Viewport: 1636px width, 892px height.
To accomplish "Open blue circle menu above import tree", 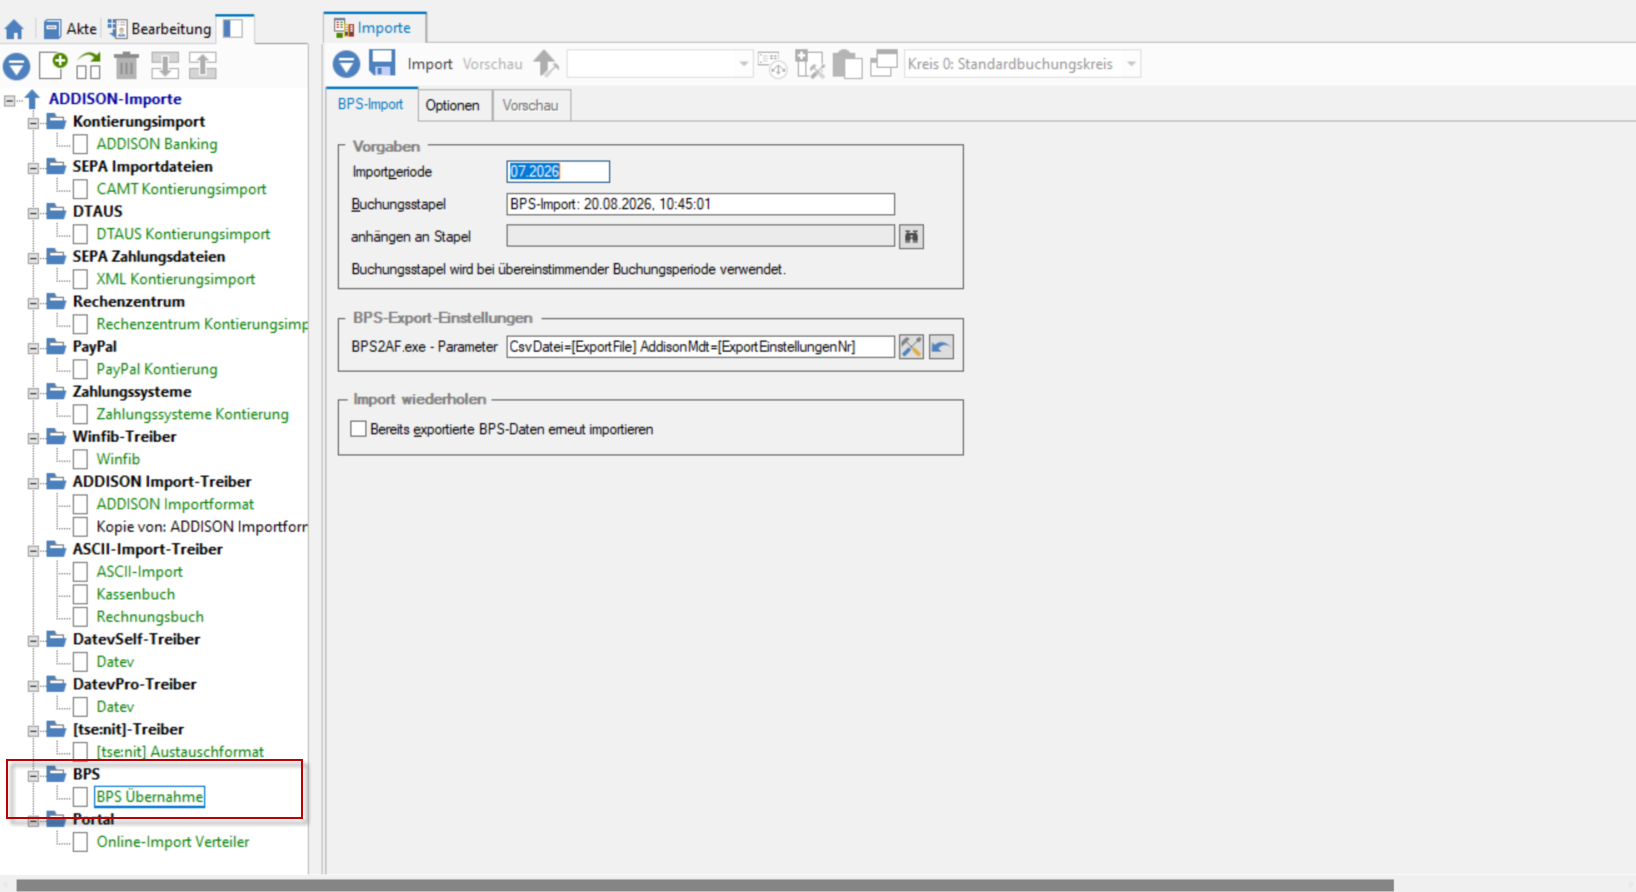I will coord(16,67).
